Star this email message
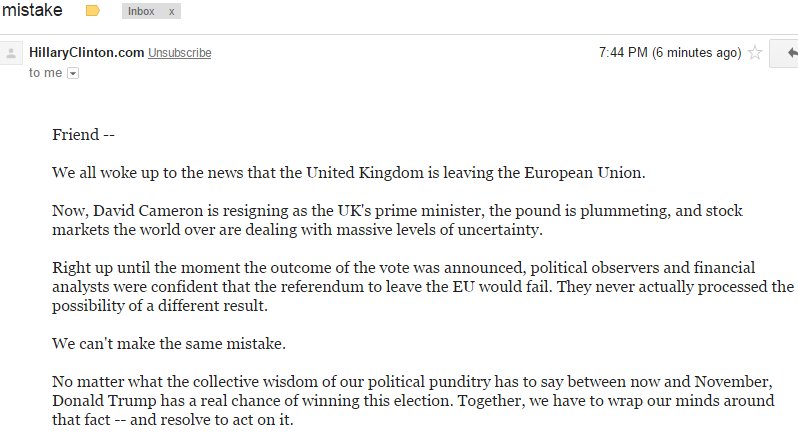The width and height of the screenshot is (798, 436). click(755, 53)
